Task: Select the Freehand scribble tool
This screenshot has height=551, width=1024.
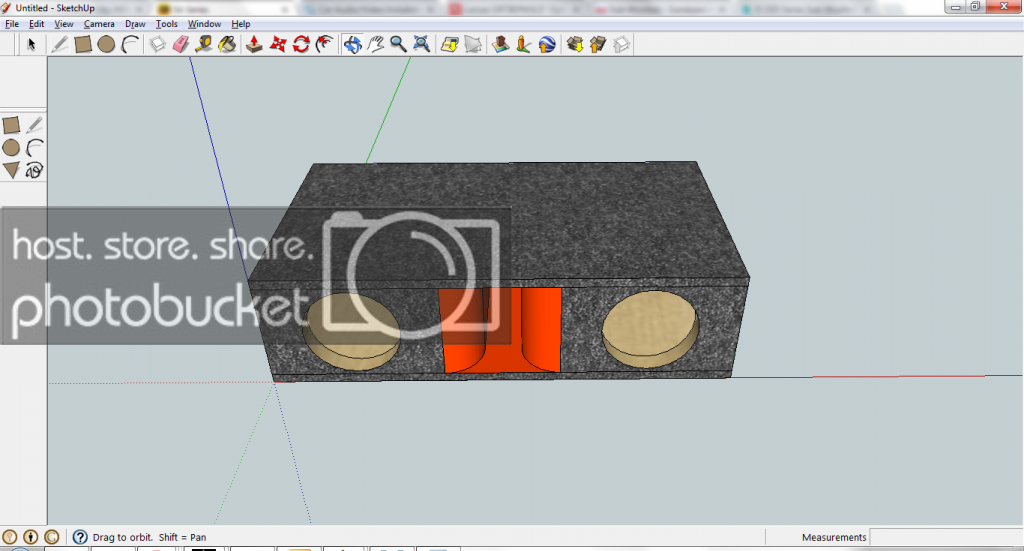Action: pyautogui.click(x=35, y=170)
